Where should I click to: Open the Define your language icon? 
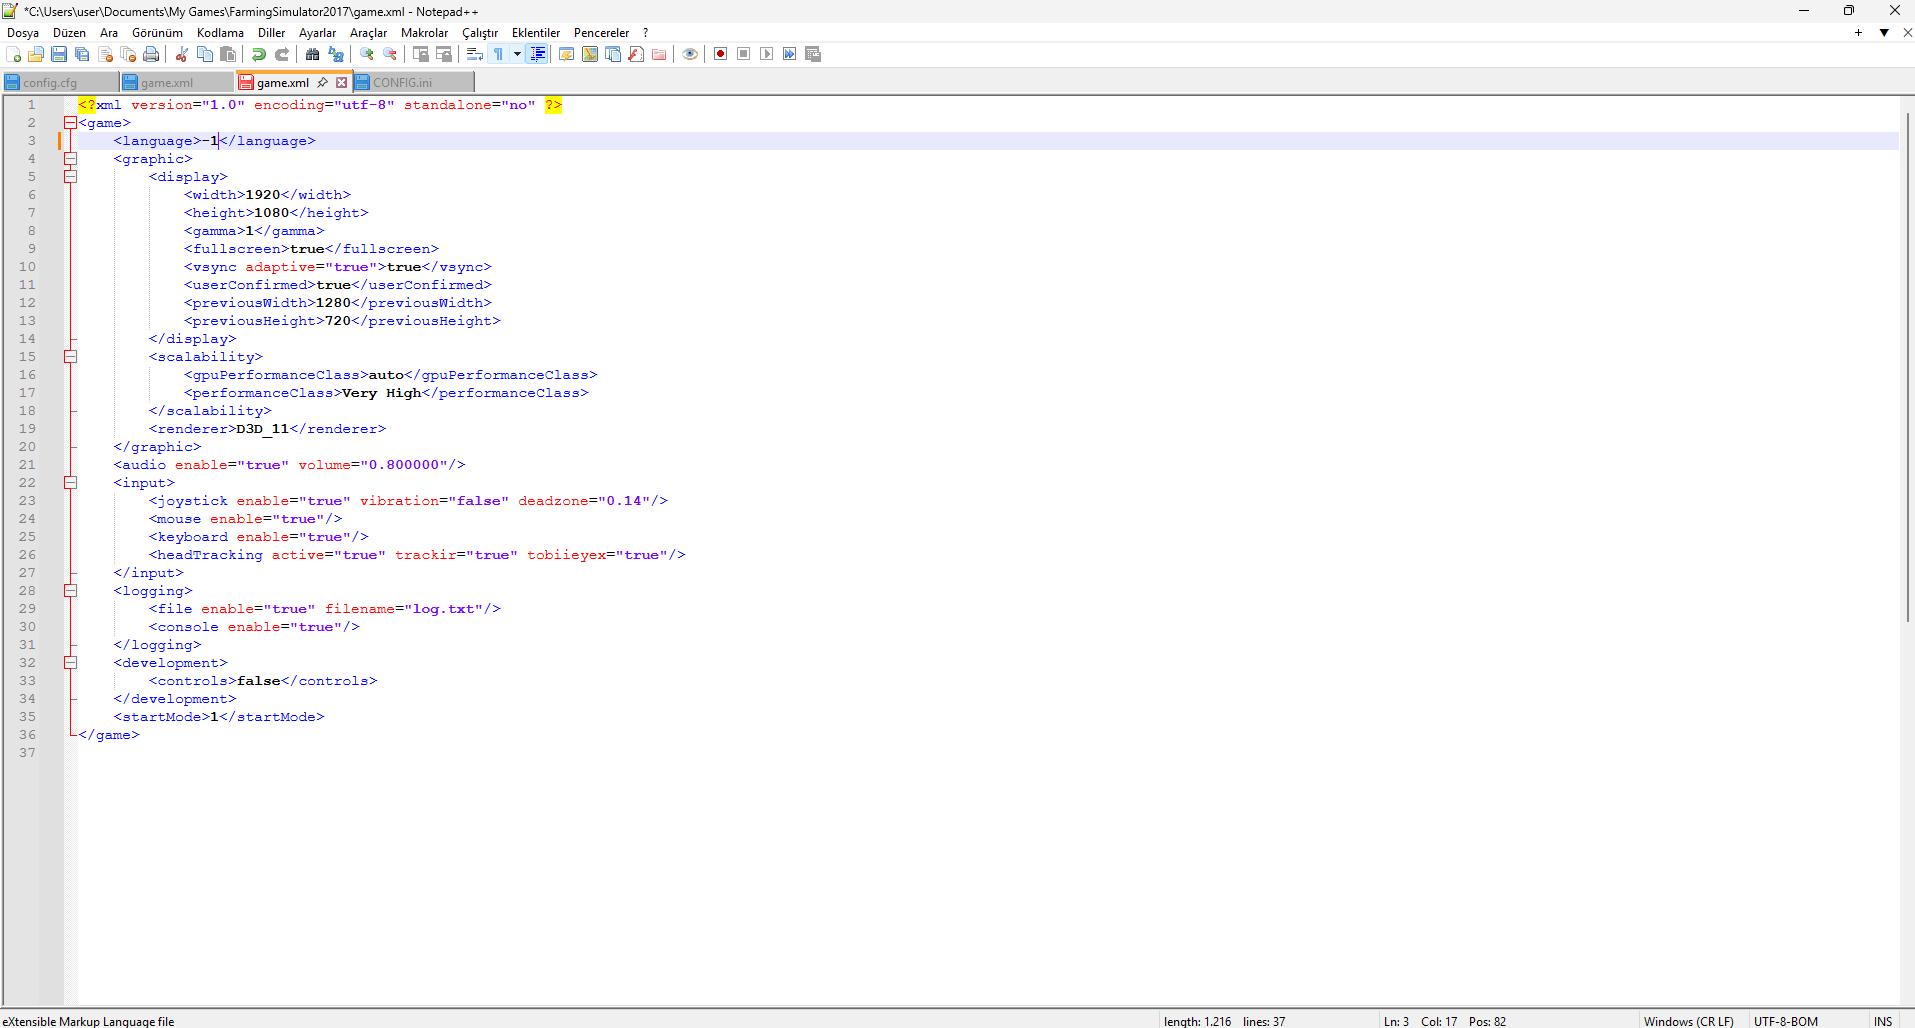[566, 54]
